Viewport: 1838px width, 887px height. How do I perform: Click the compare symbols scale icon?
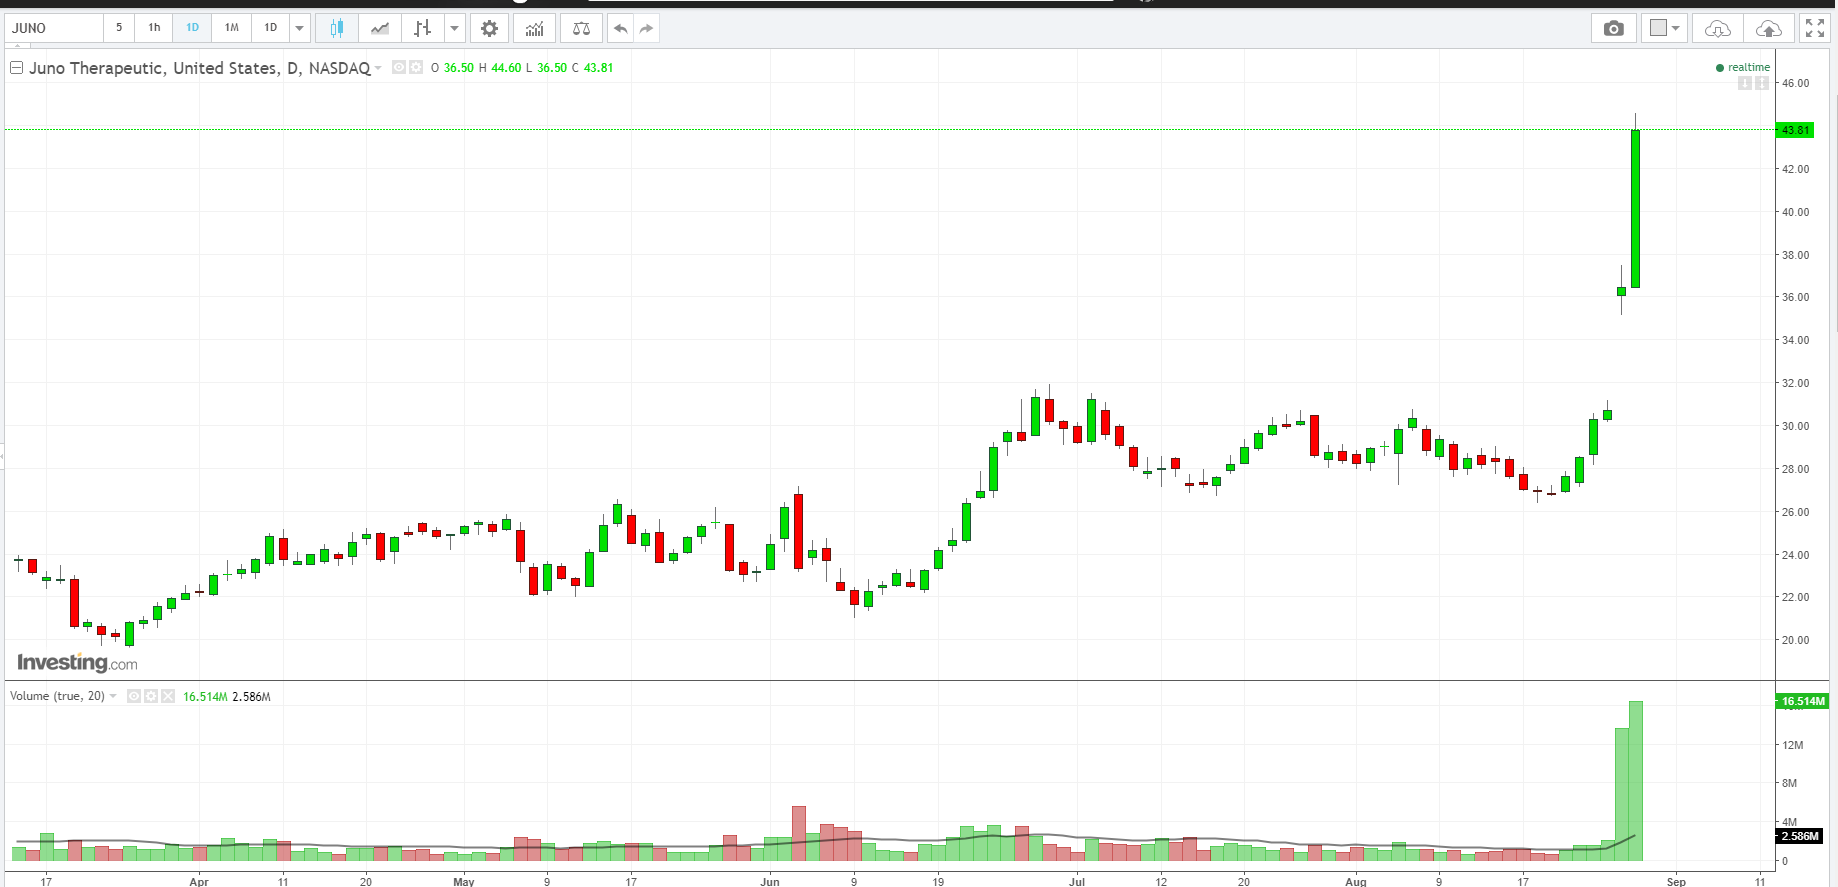point(581,28)
